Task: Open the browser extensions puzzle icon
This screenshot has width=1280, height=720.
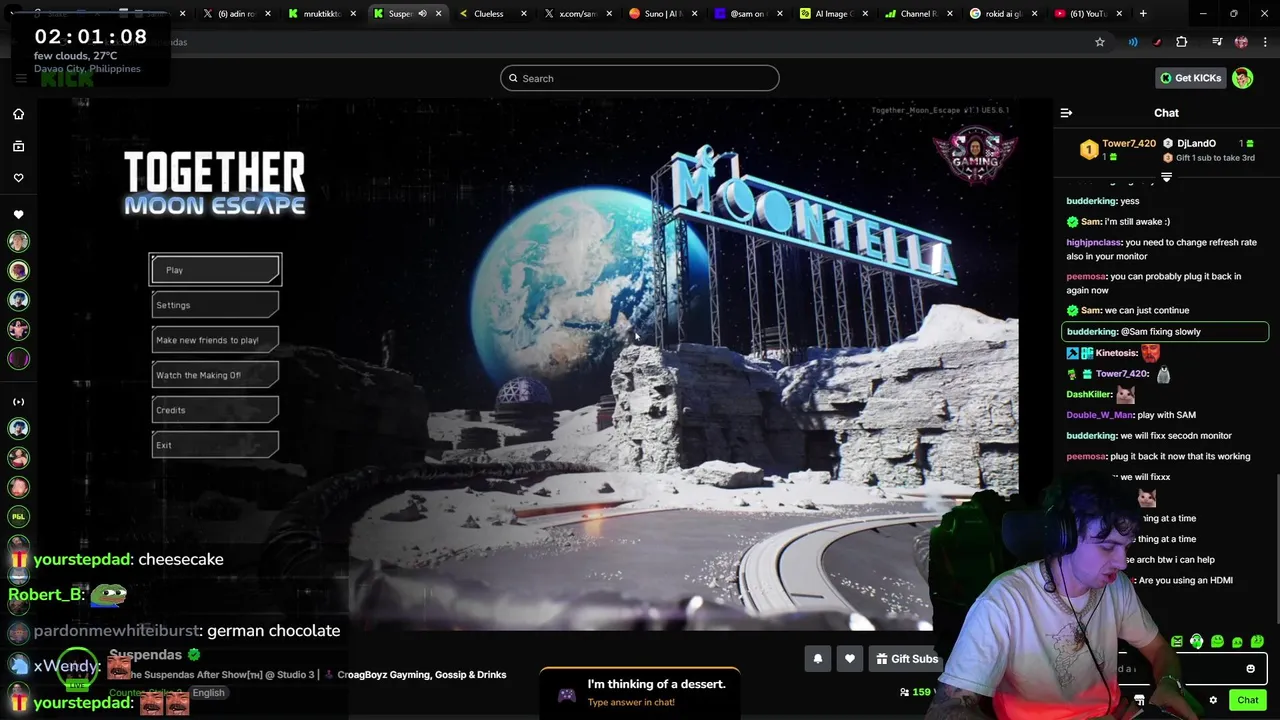Action: point(1182,42)
